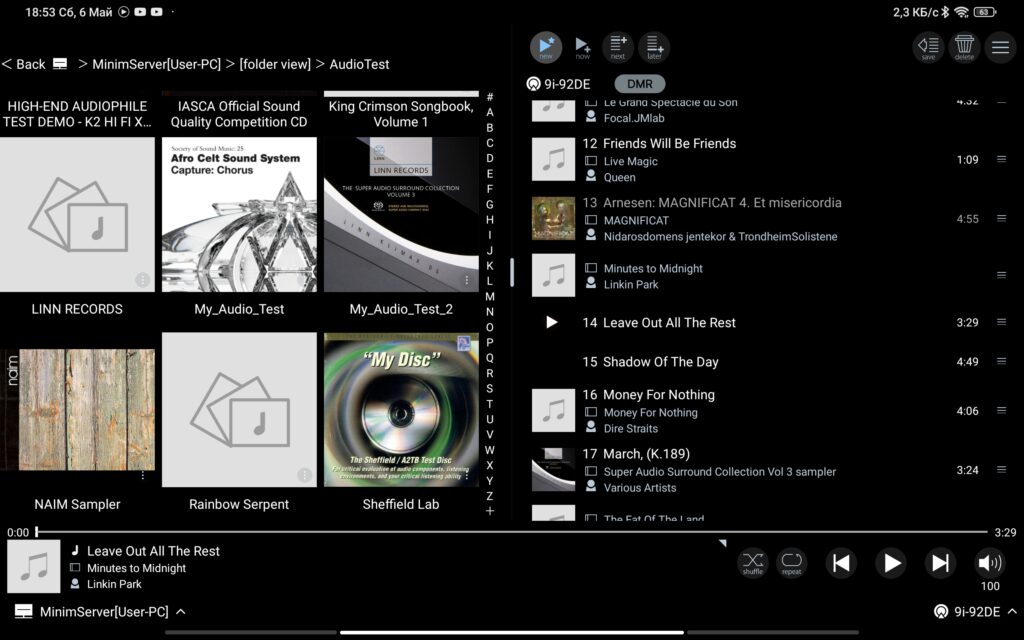The height and width of the screenshot is (640, 1024).
Task: Open King Crimson Songbook, Volume 1
Action: [401, 114]
